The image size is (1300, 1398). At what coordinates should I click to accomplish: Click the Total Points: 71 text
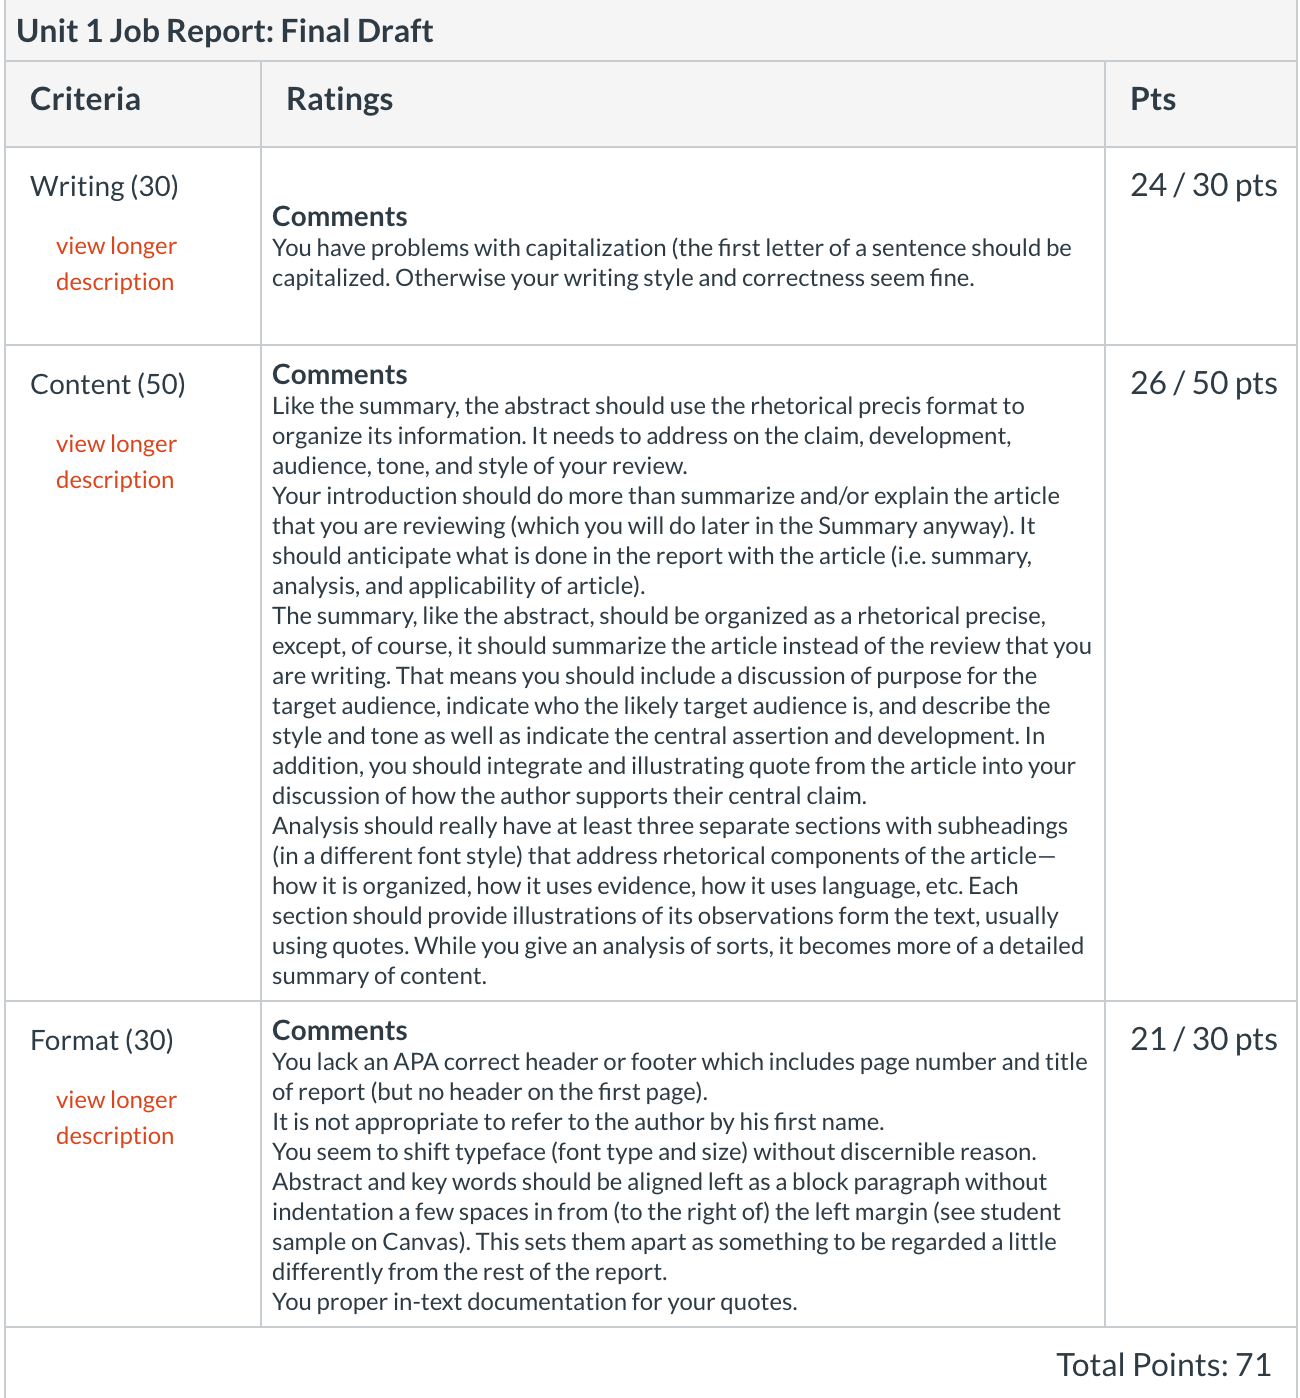coord(1164,1365)
